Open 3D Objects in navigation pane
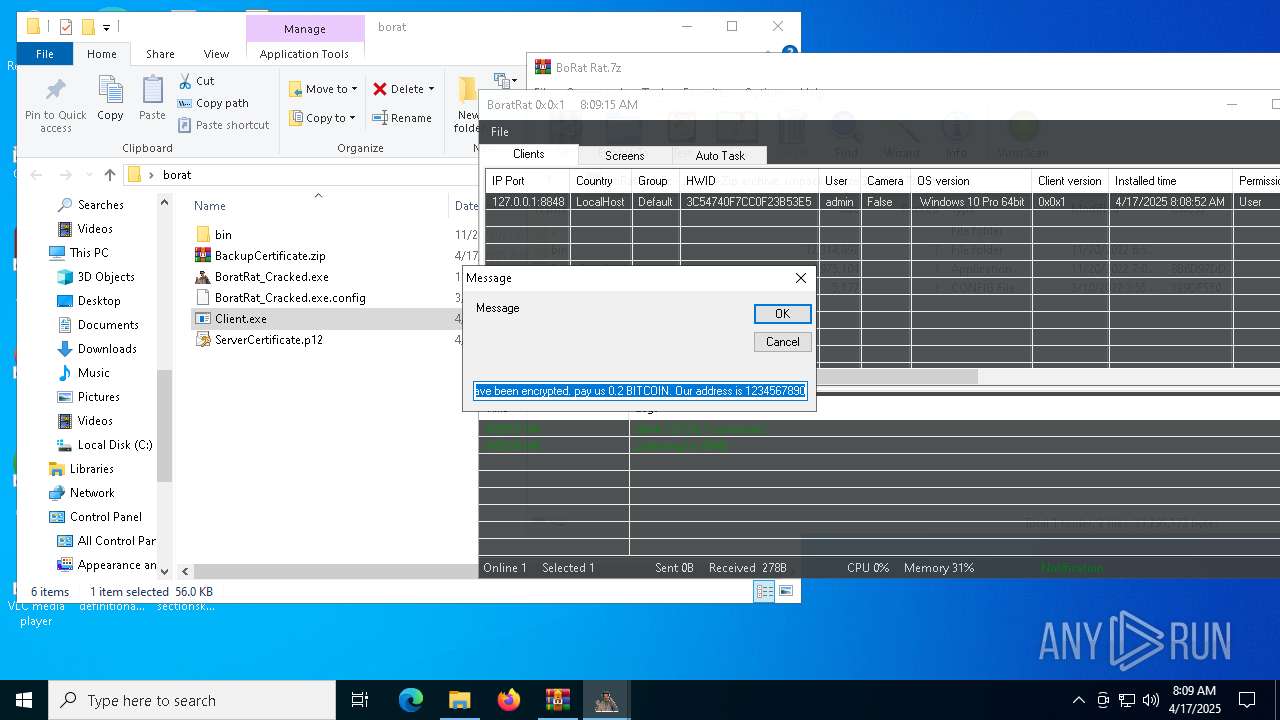The image size is (1280, 720). [x=106, y=277]
